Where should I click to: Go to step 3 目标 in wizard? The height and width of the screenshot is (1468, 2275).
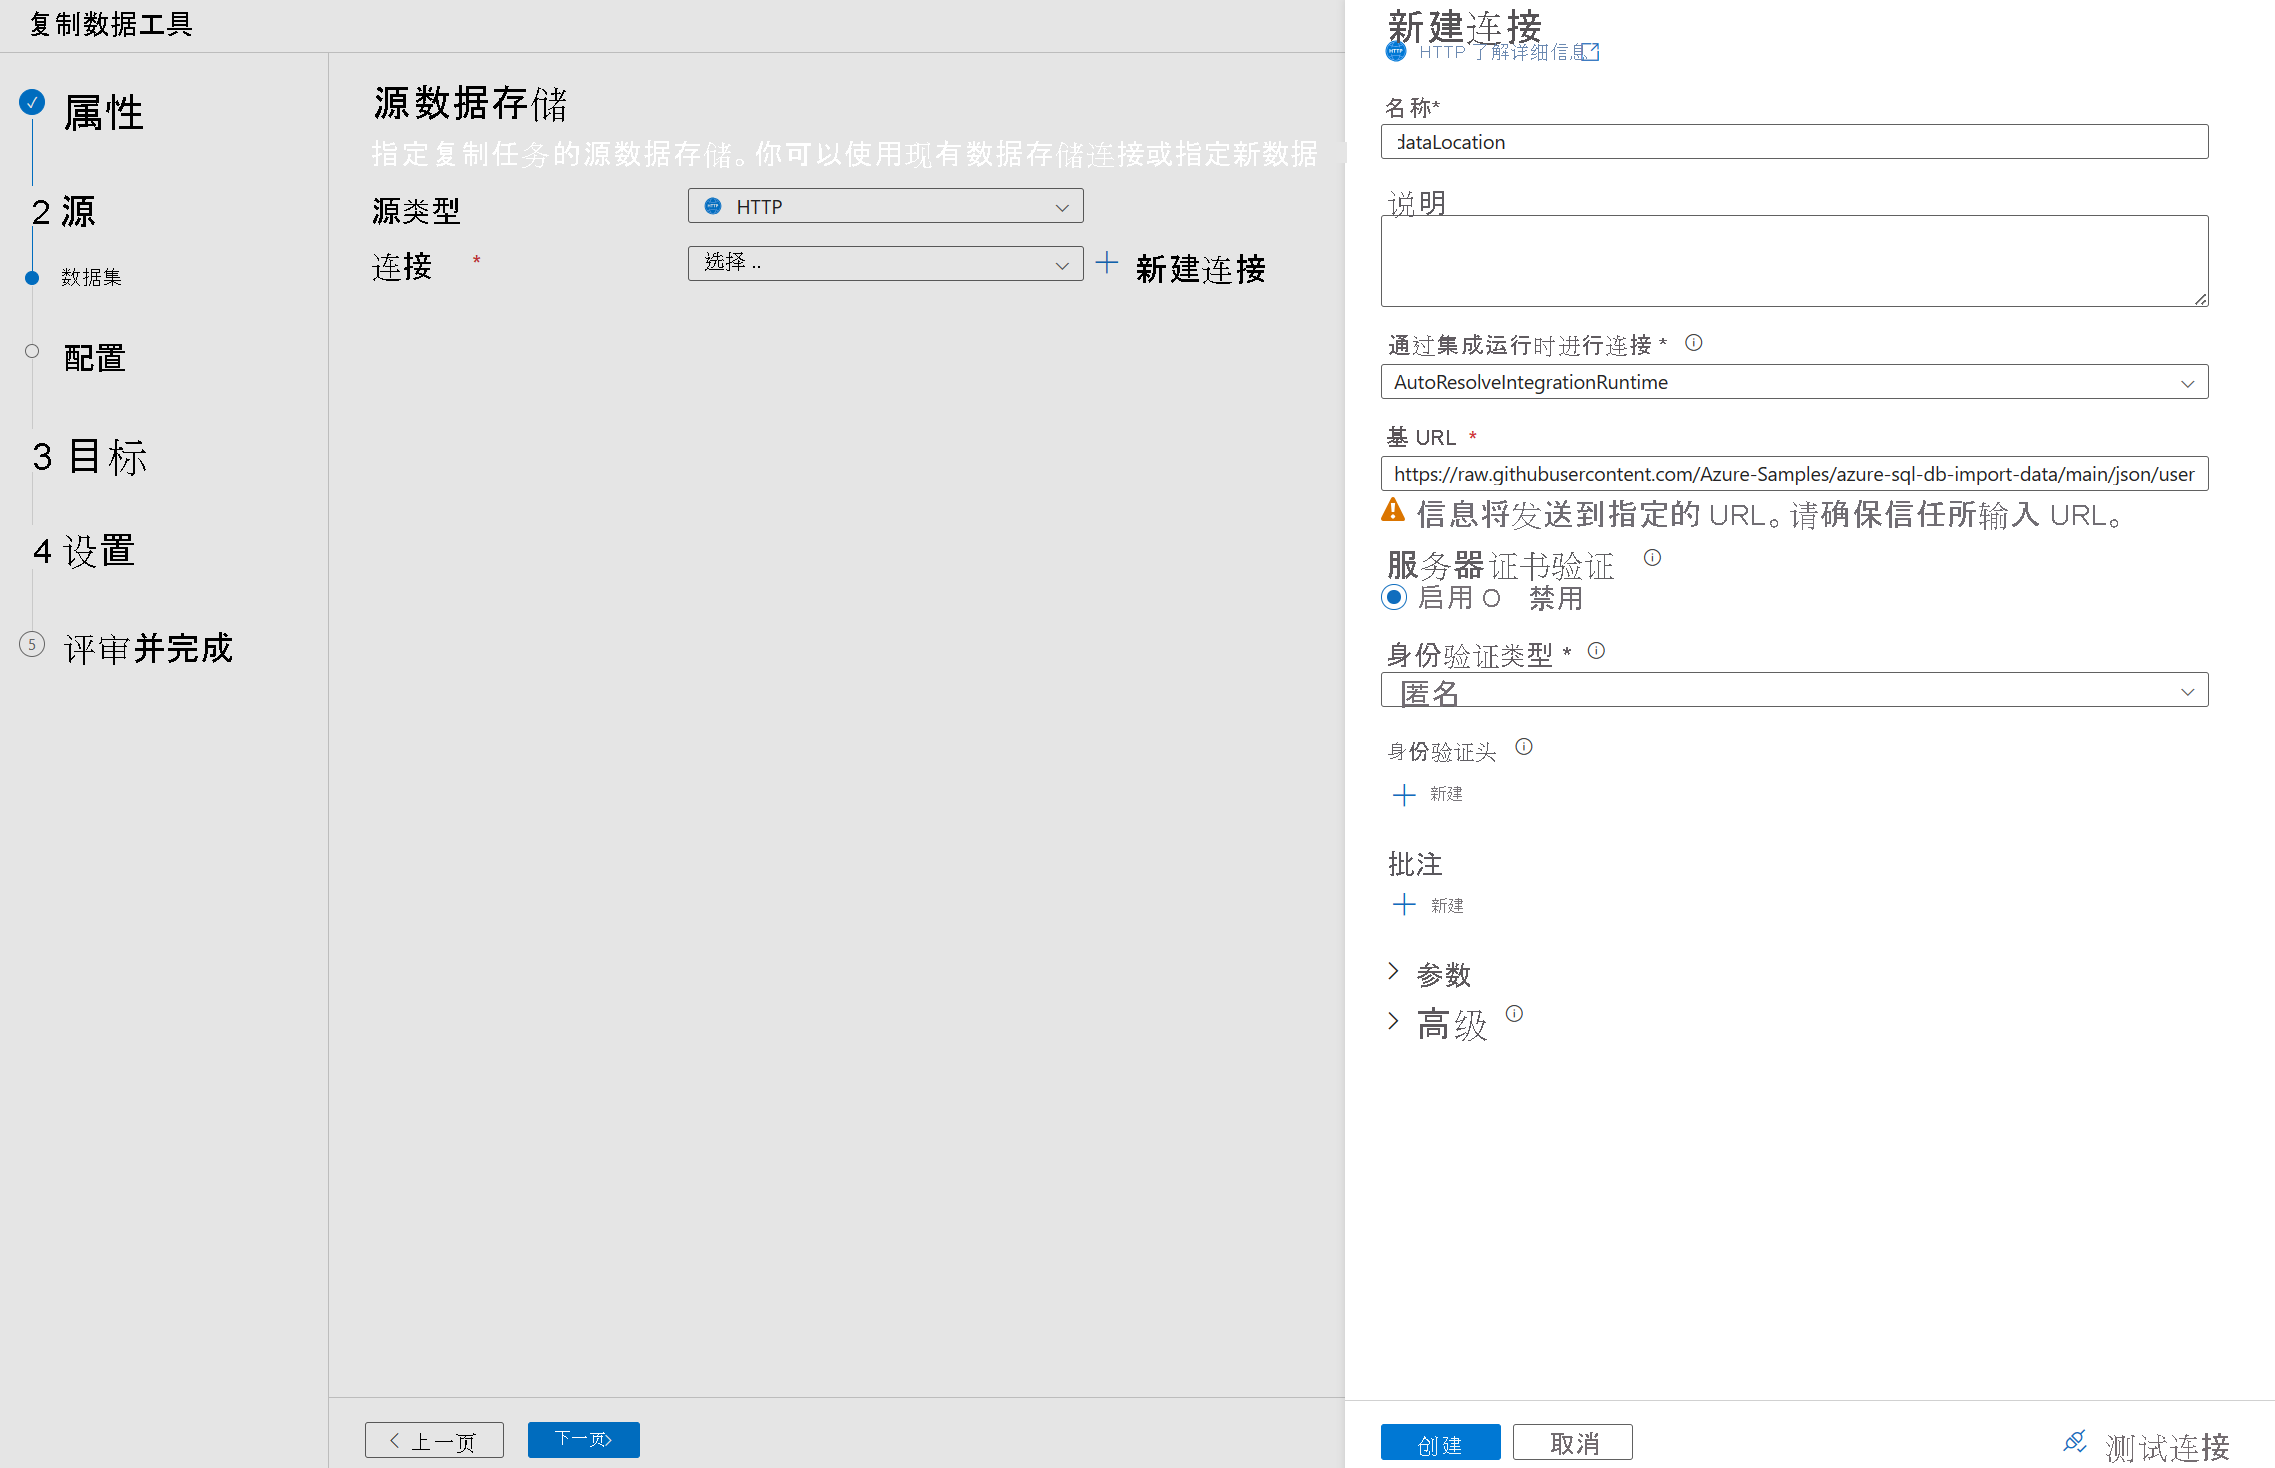90,457
